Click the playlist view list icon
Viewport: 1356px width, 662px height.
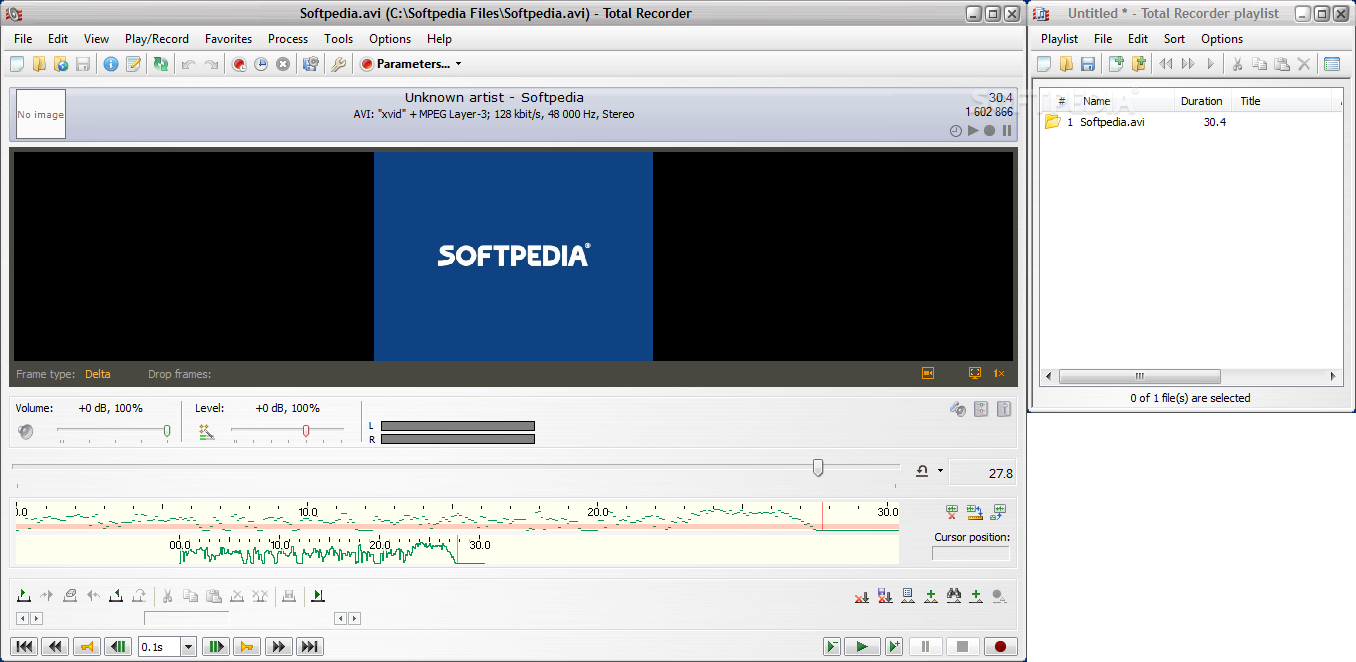pyautogui.click(x=1331, y=64)
